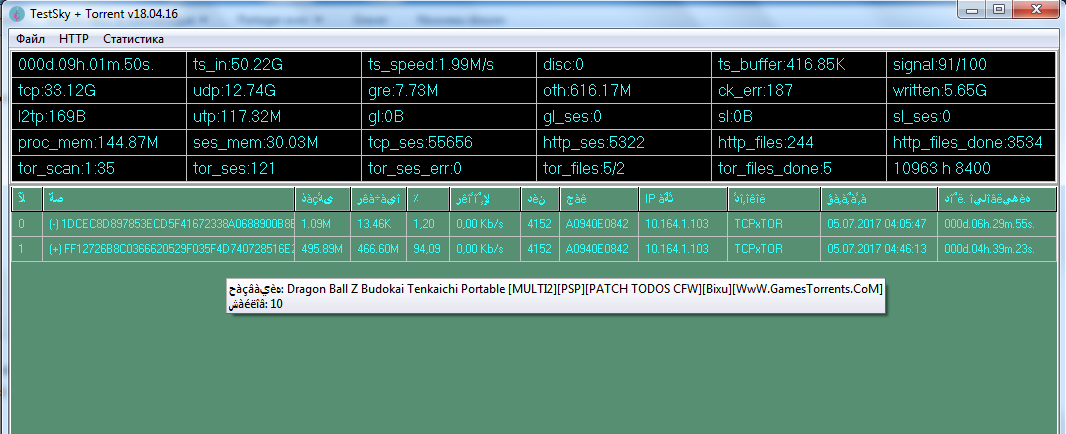Click the http_files_done:3534 stat cell
Image resolution: width=1066 pixels, height=434 pixels.
pos(969,143)
